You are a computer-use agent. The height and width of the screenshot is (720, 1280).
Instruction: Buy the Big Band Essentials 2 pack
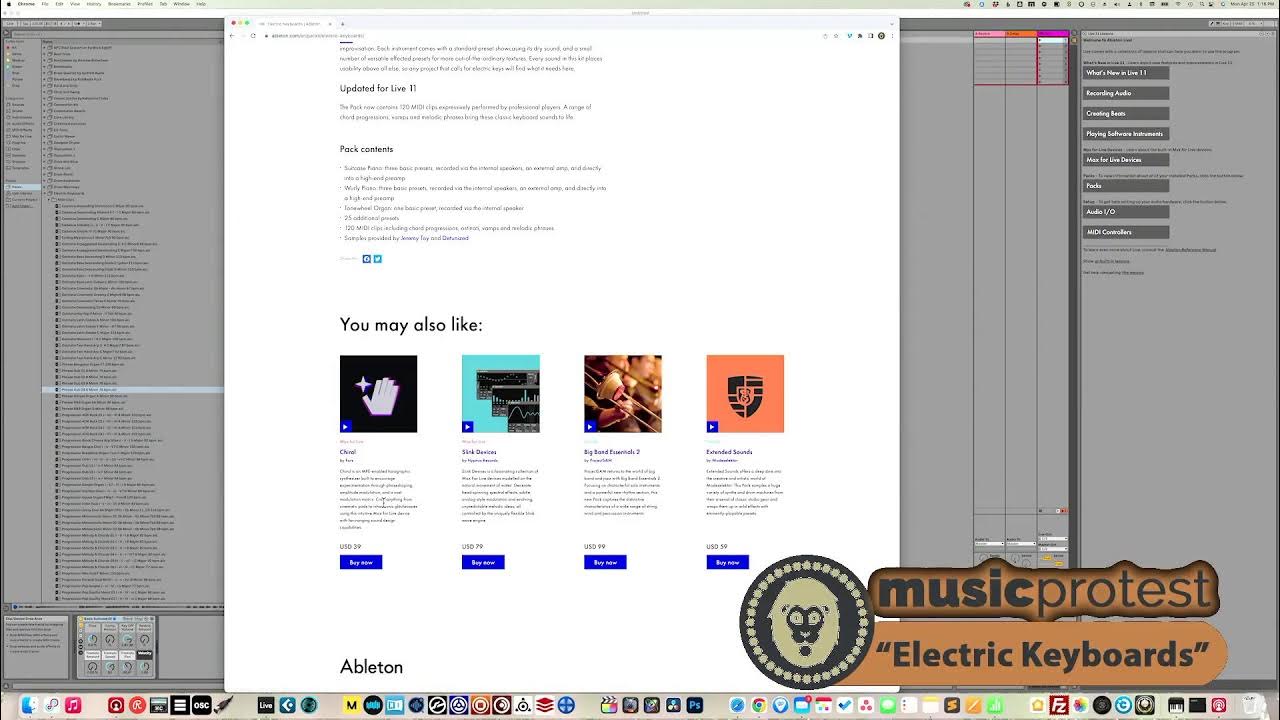pyautogui.click(x=605, y=562)
